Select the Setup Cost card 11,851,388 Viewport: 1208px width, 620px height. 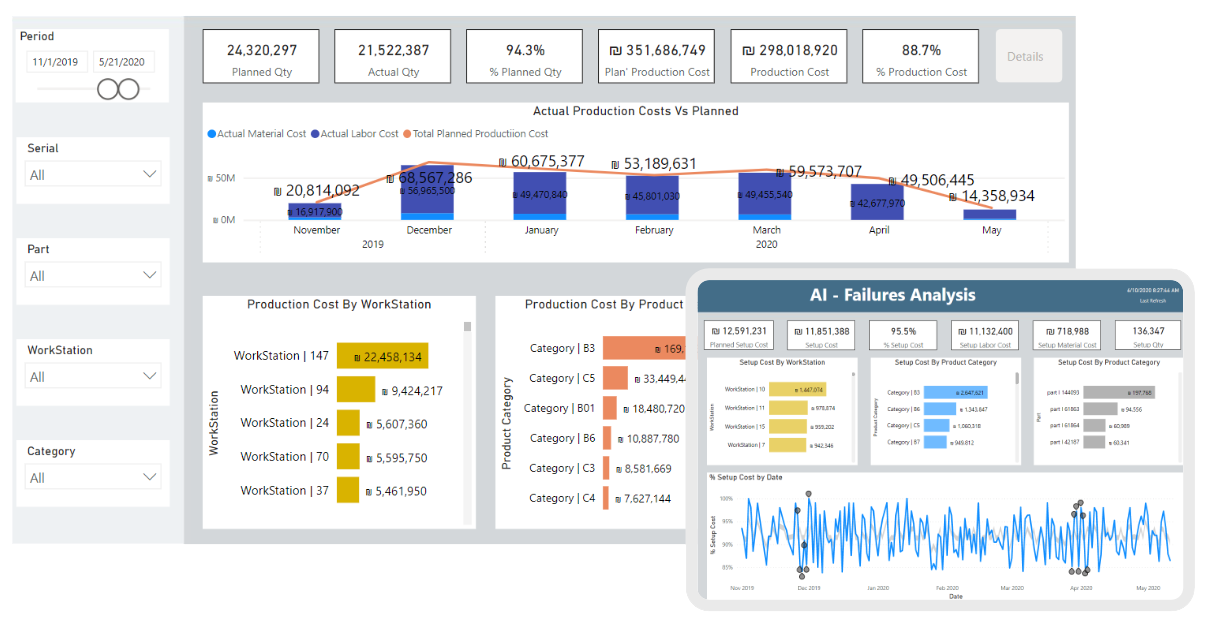[821, 335]
